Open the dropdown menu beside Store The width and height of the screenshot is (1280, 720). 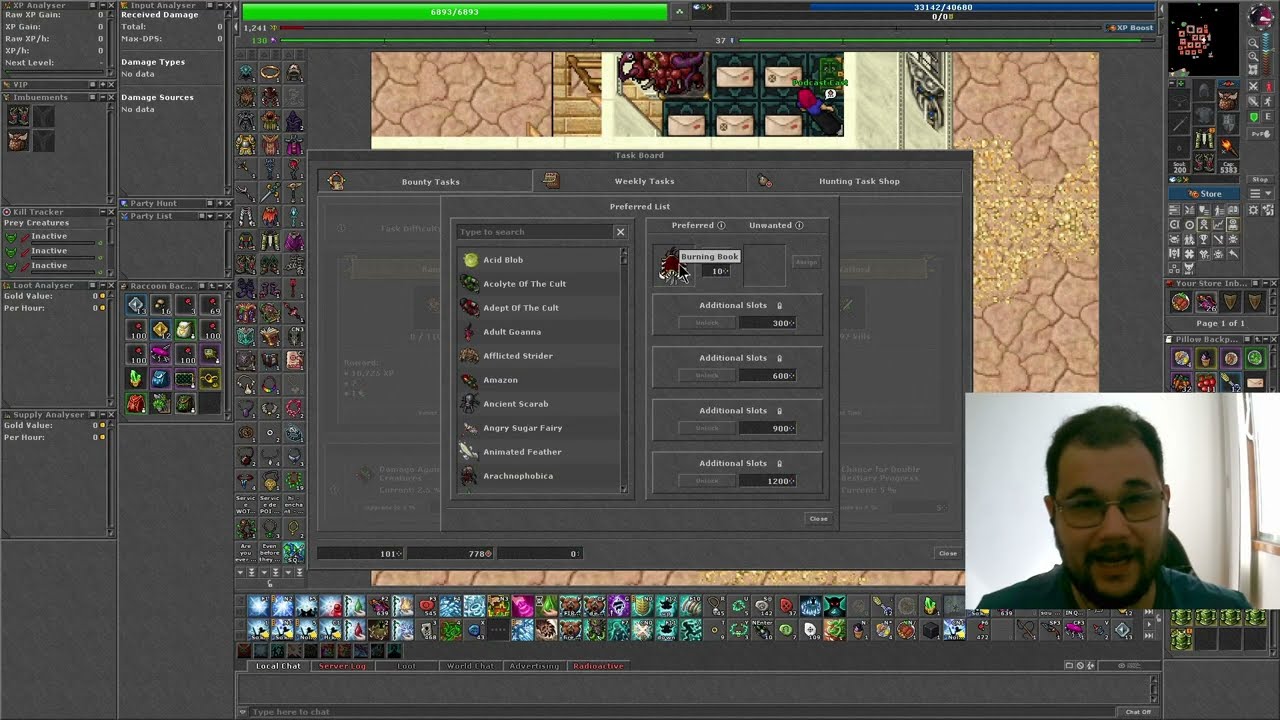pyautogui.click(x=1260, y=194)
